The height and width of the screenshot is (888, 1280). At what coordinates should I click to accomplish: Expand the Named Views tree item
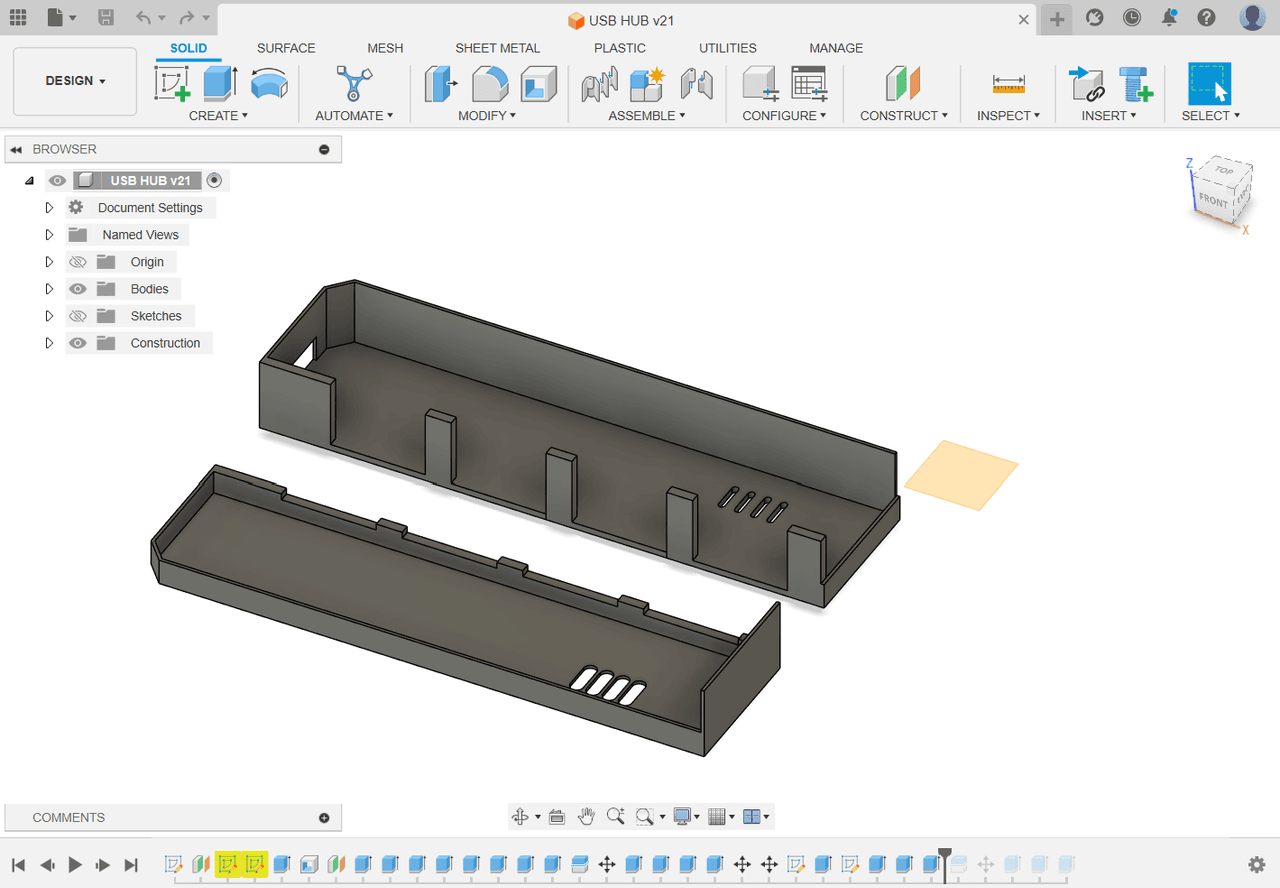[x=49, y=235]
